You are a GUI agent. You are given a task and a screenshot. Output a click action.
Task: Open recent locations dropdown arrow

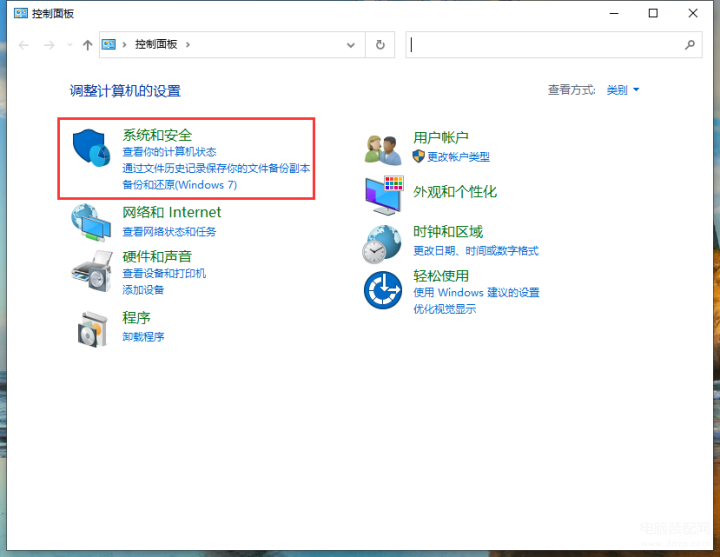click(x=70, y=45)
